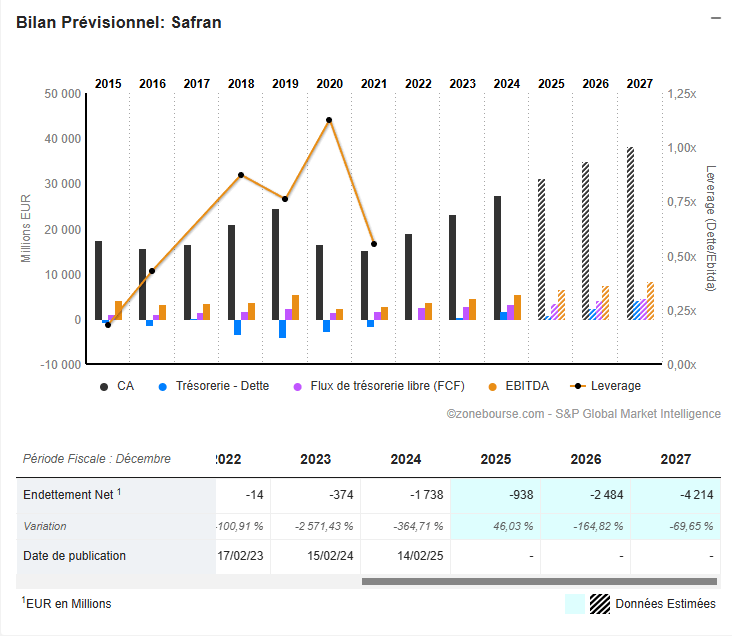This screenshot has height=636, width=732.
Task: Click the 2020 leverage peak point
Action: pos(329,120)
